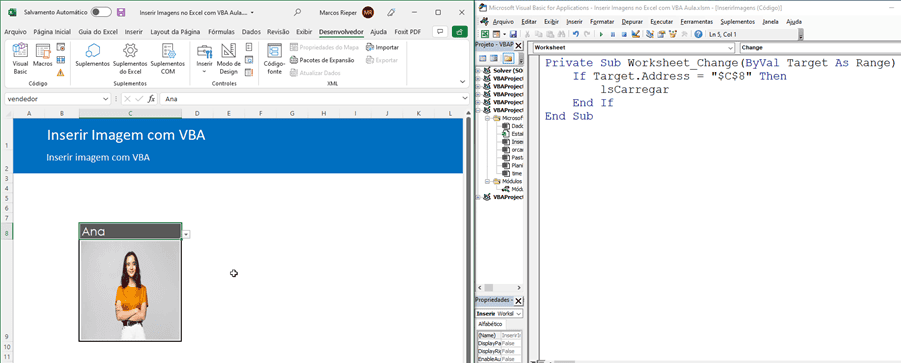
Task: Open the Ferramentas menu in VBA
Action: point(696,22)
